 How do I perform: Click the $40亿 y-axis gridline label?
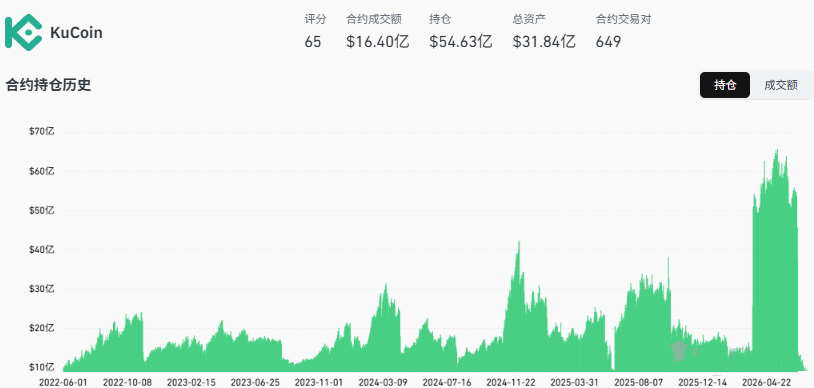(42, 250)
